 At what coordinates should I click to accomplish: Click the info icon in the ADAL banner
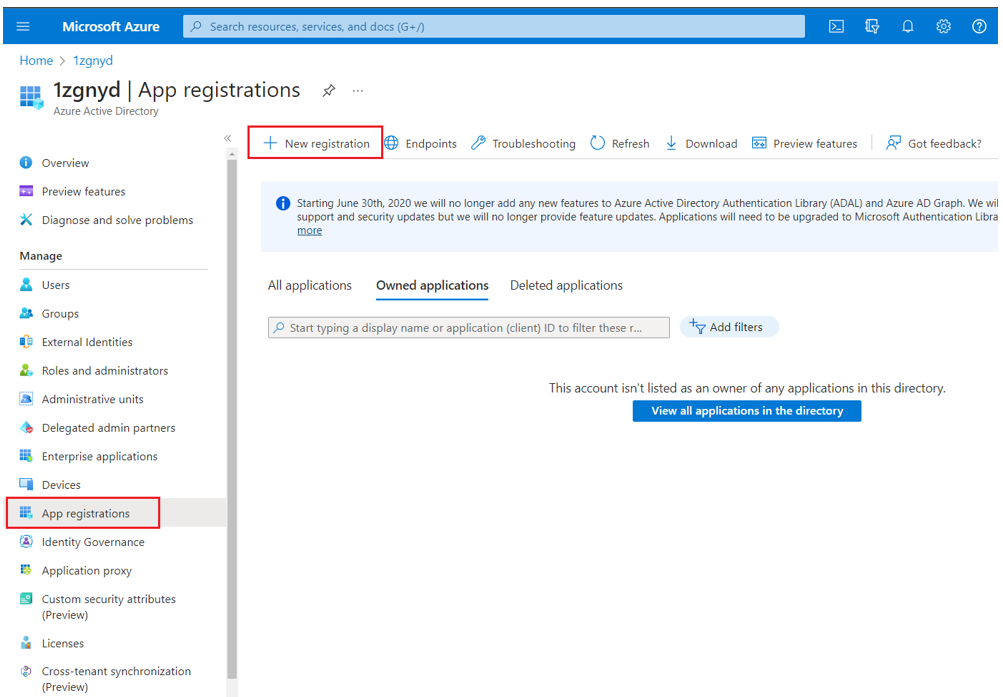coord(283,203)
